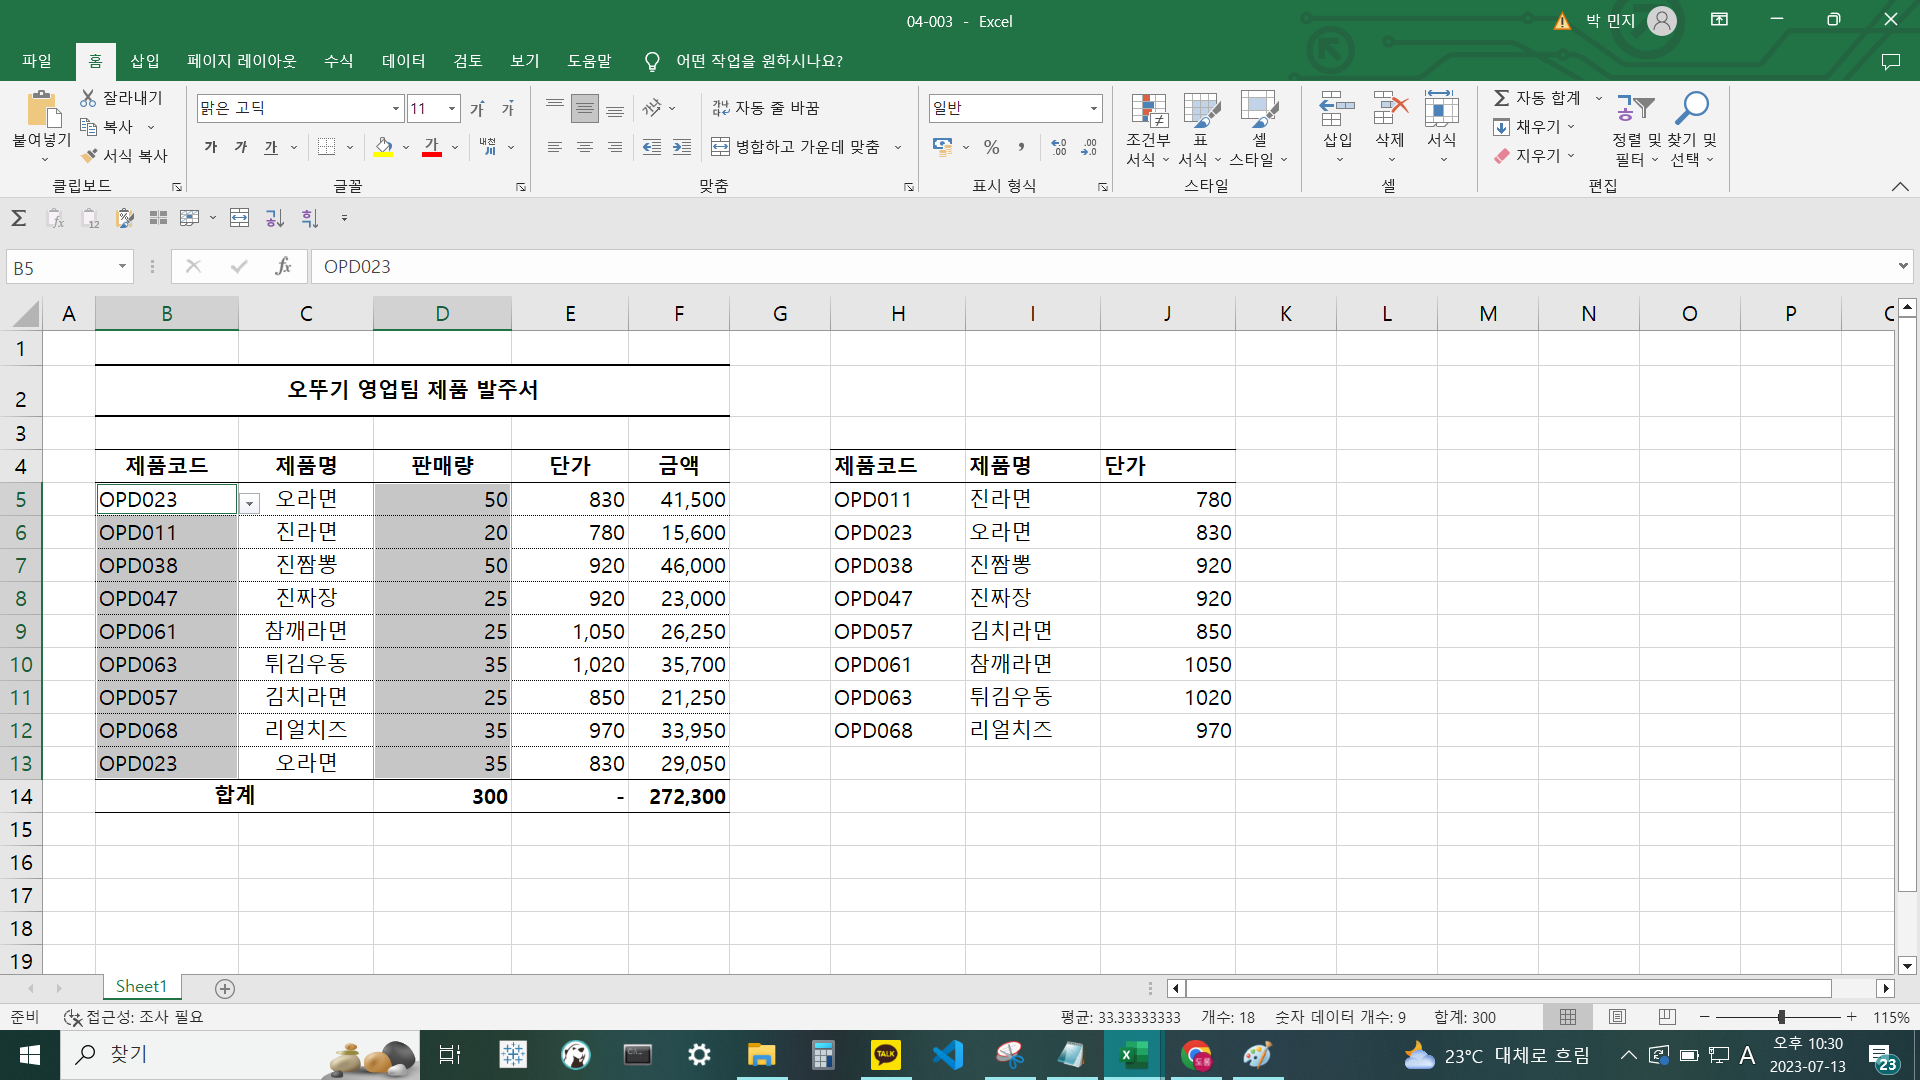Open the font name dropdown (맑은 고딕)
The width and height of the screenshot is (1920, 1080).
[x=396, y=108]
